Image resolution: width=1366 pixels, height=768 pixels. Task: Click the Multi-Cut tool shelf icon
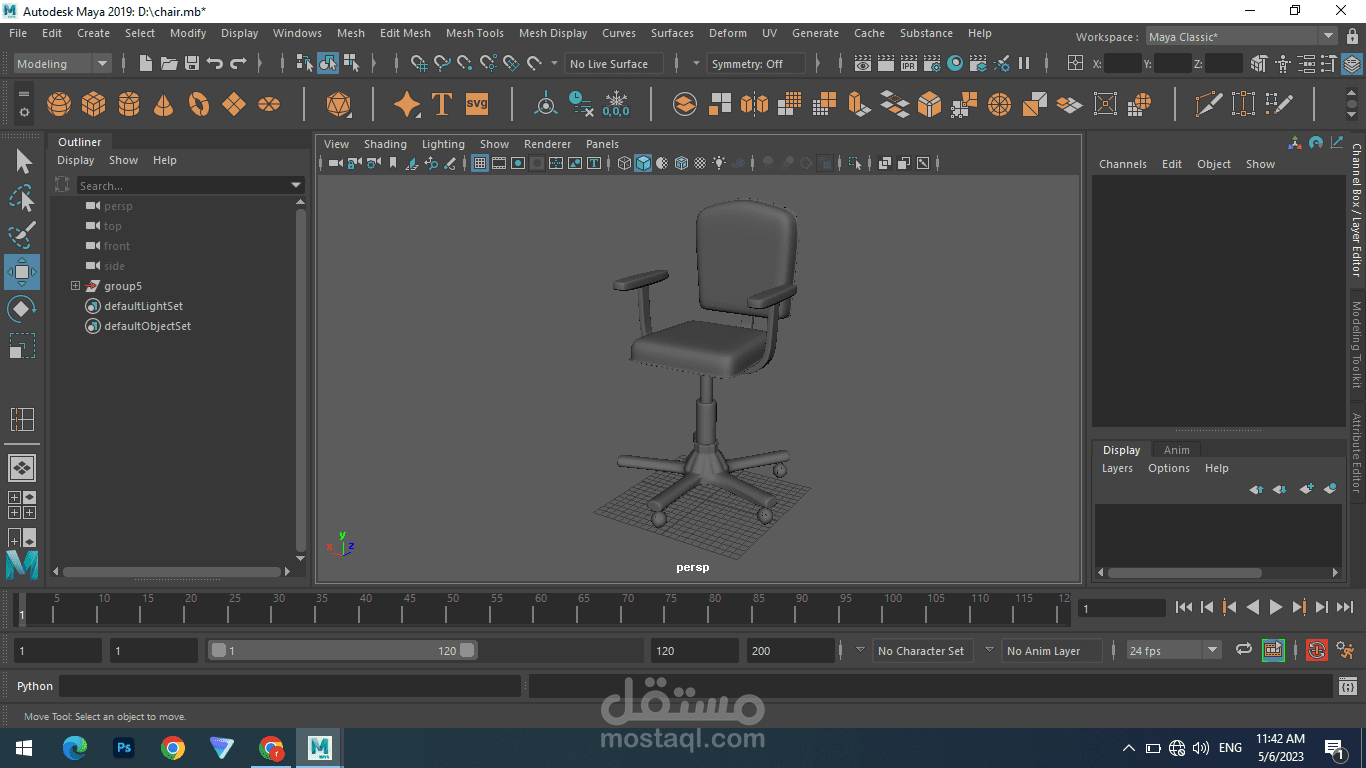[x=1209, y=104]
